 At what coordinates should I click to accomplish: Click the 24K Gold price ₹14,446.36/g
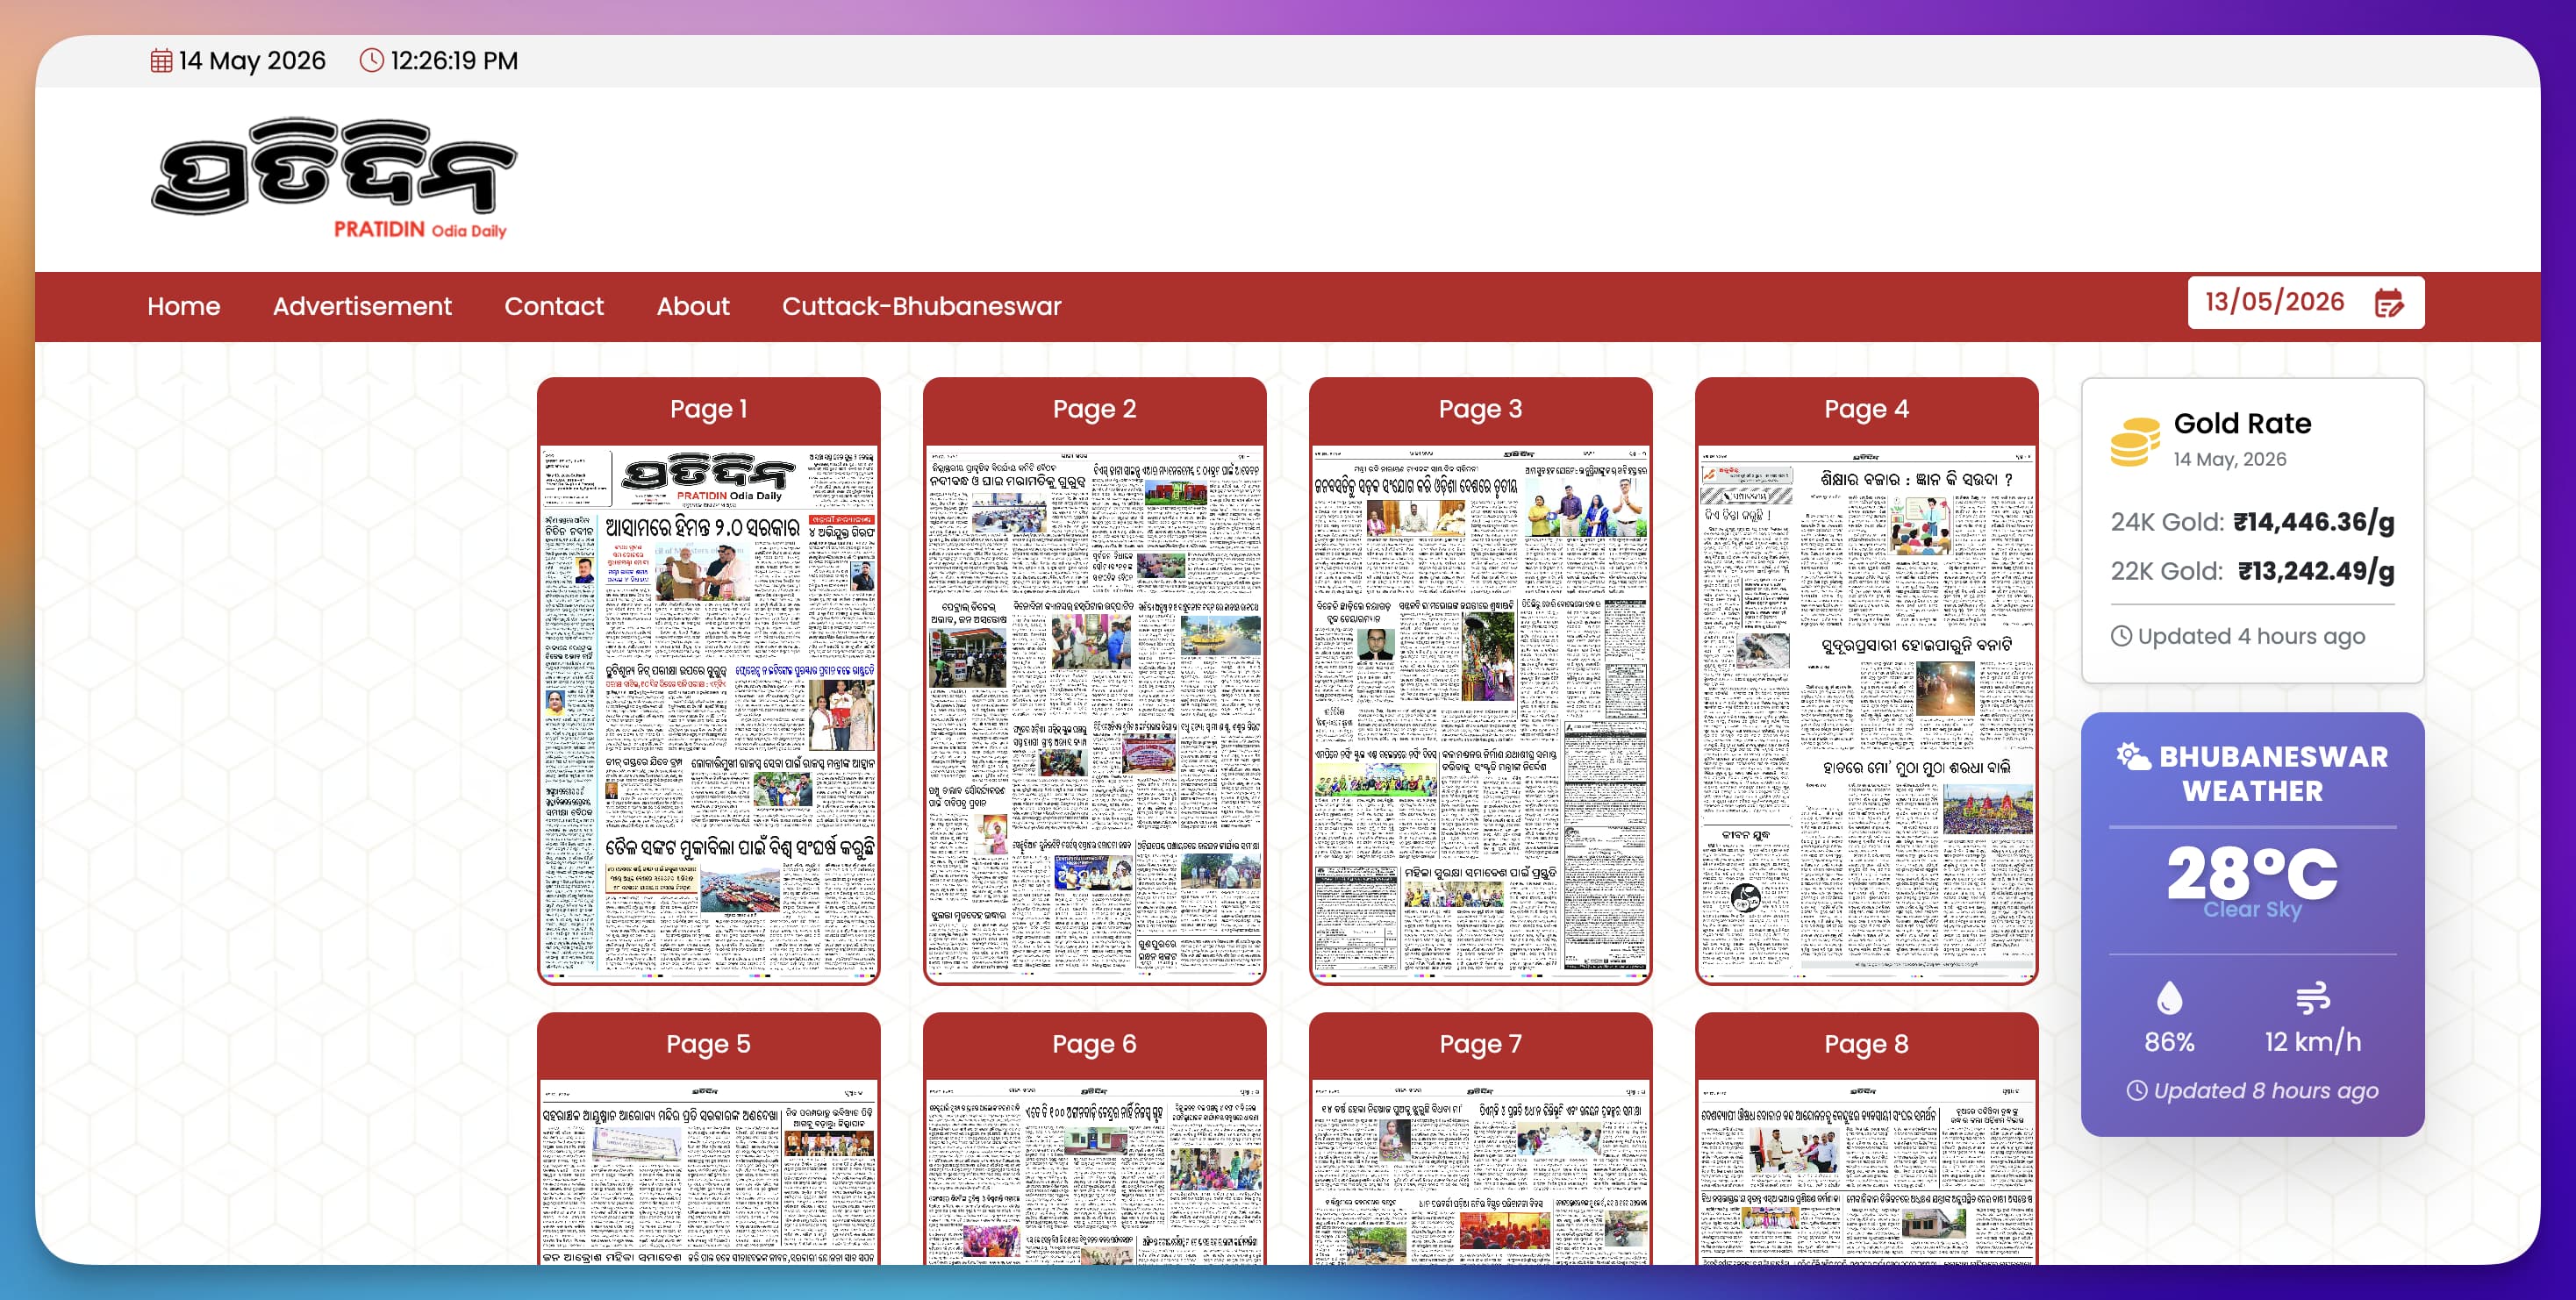(2314, 522)
